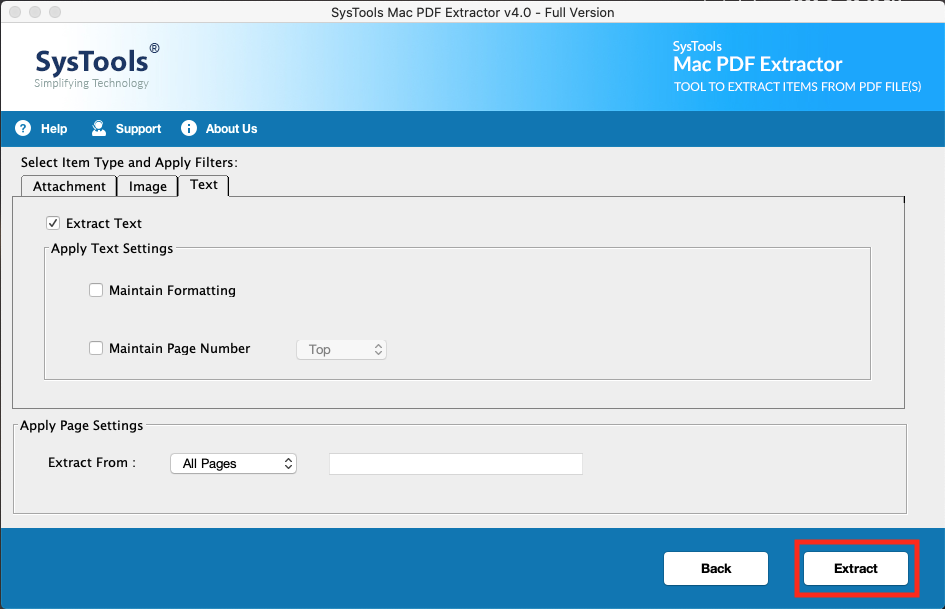Click the Select Item Type and Apply Filters text

point(129,162)
